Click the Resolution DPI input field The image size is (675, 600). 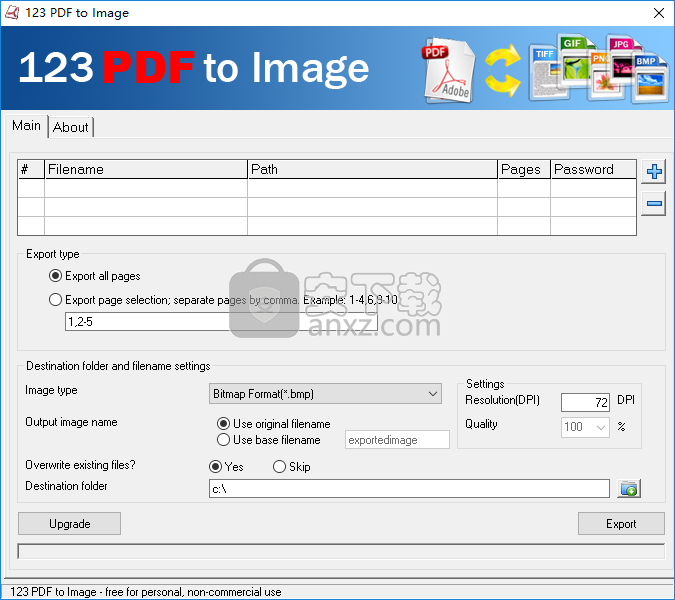(585, 402)
